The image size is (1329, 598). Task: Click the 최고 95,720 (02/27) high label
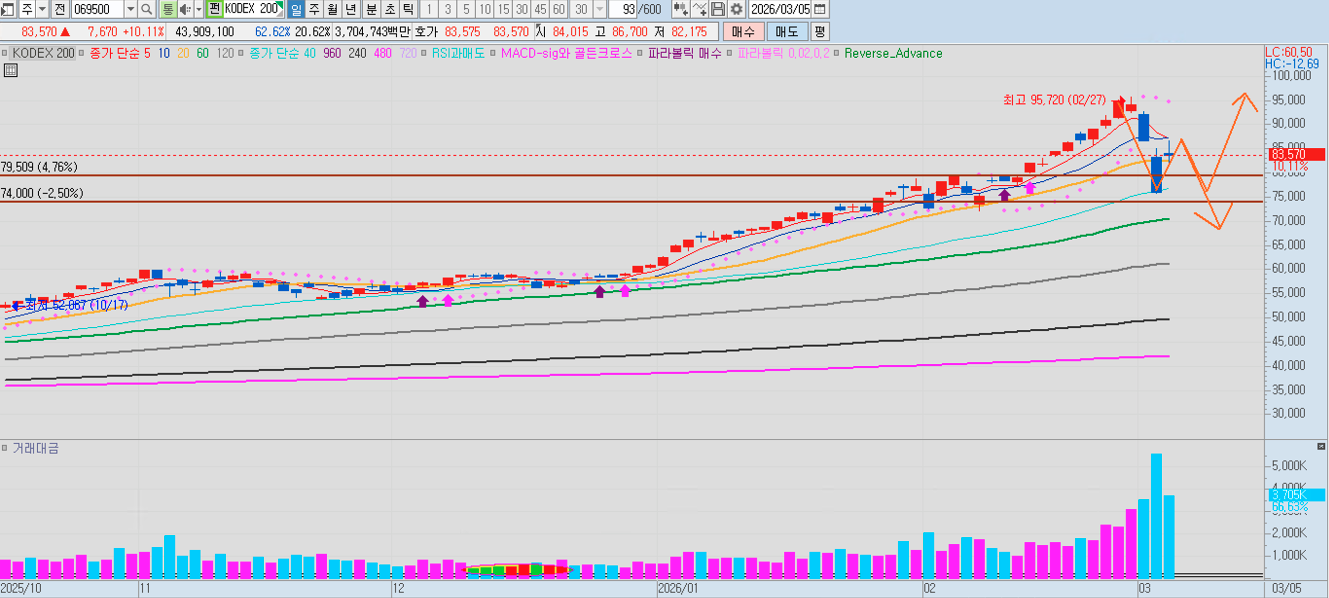click(1057, 100)
